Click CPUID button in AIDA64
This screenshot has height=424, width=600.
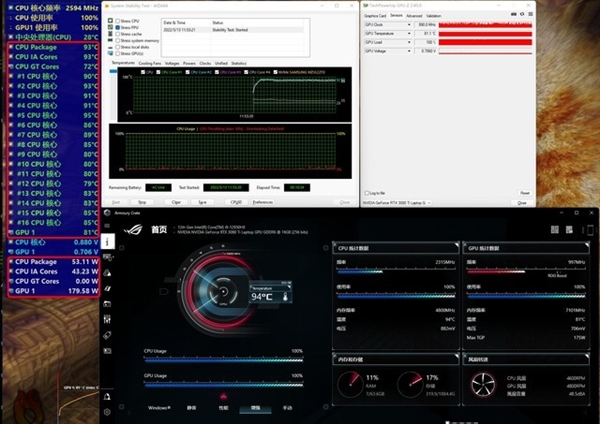pos(236,202)
